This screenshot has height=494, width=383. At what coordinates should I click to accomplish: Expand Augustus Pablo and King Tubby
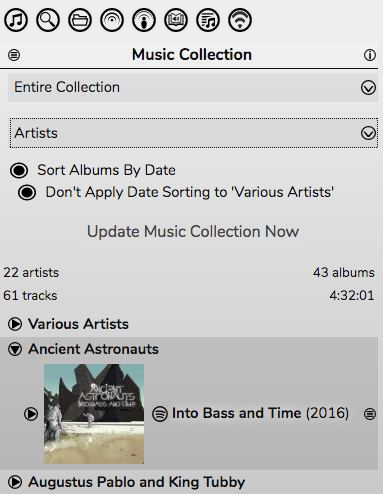click(x=15, y=482)
